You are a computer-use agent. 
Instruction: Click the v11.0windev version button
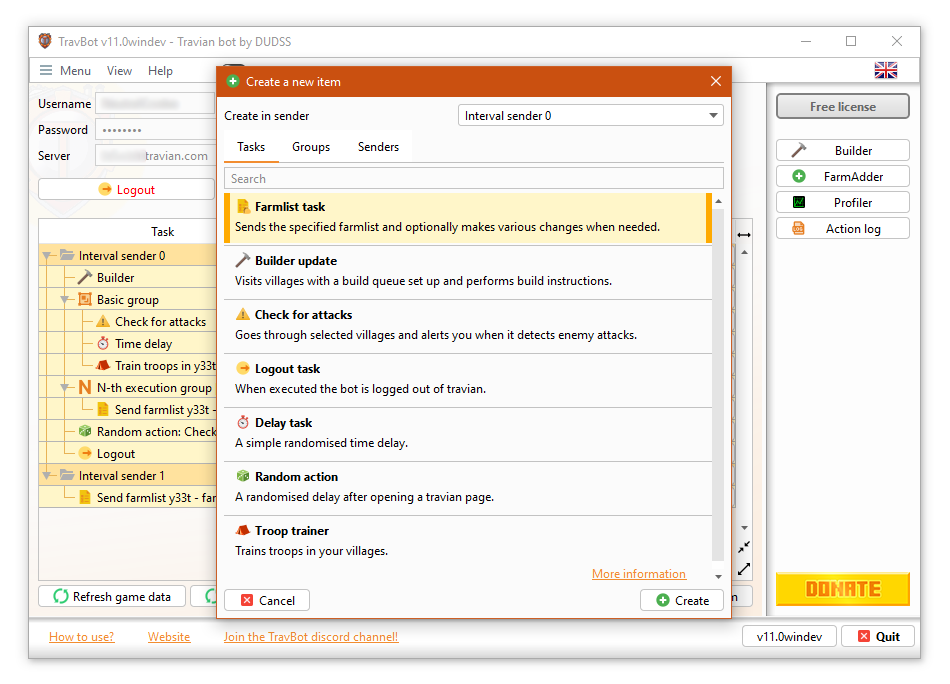[789, 636]
